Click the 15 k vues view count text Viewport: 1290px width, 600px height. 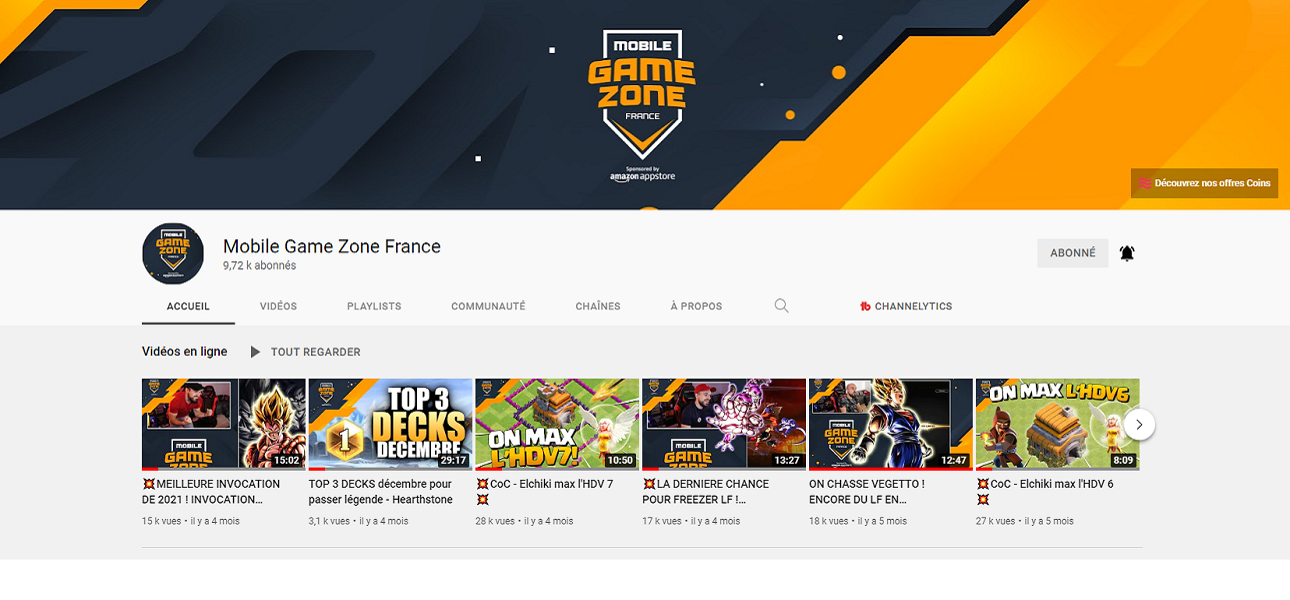tap(162, 521)
